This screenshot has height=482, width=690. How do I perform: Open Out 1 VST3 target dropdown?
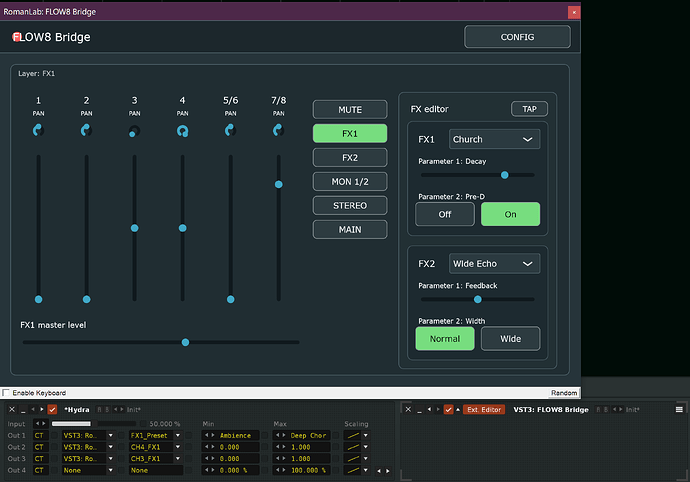[x=89, y=435]
